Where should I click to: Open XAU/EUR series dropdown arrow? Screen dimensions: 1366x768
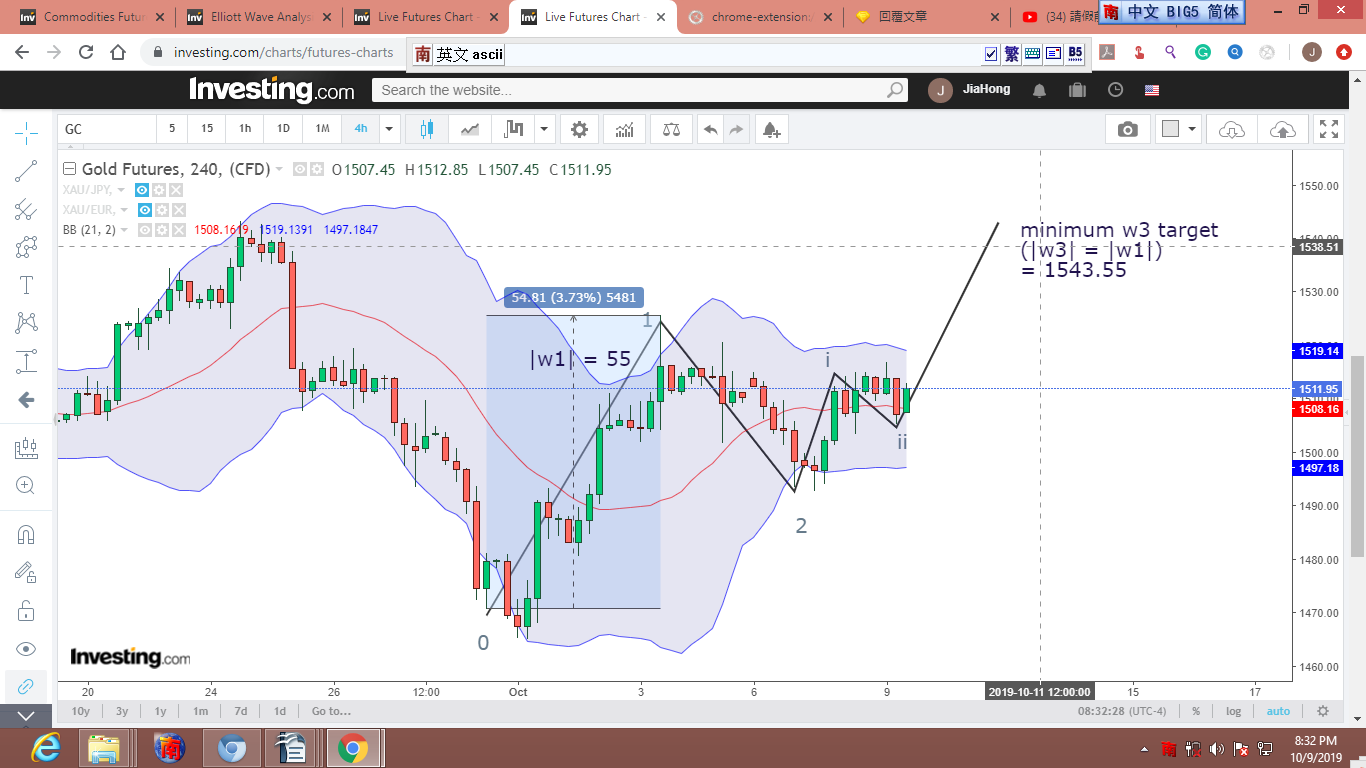(123, 210)
